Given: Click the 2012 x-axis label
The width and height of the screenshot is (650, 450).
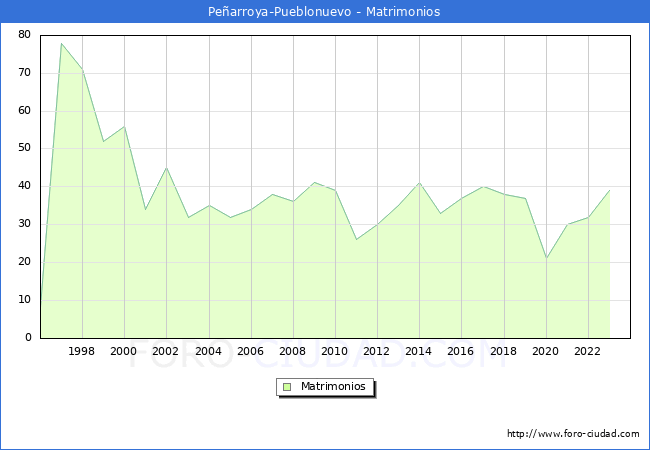Looking at the screenshot, I should click(376, 351).
